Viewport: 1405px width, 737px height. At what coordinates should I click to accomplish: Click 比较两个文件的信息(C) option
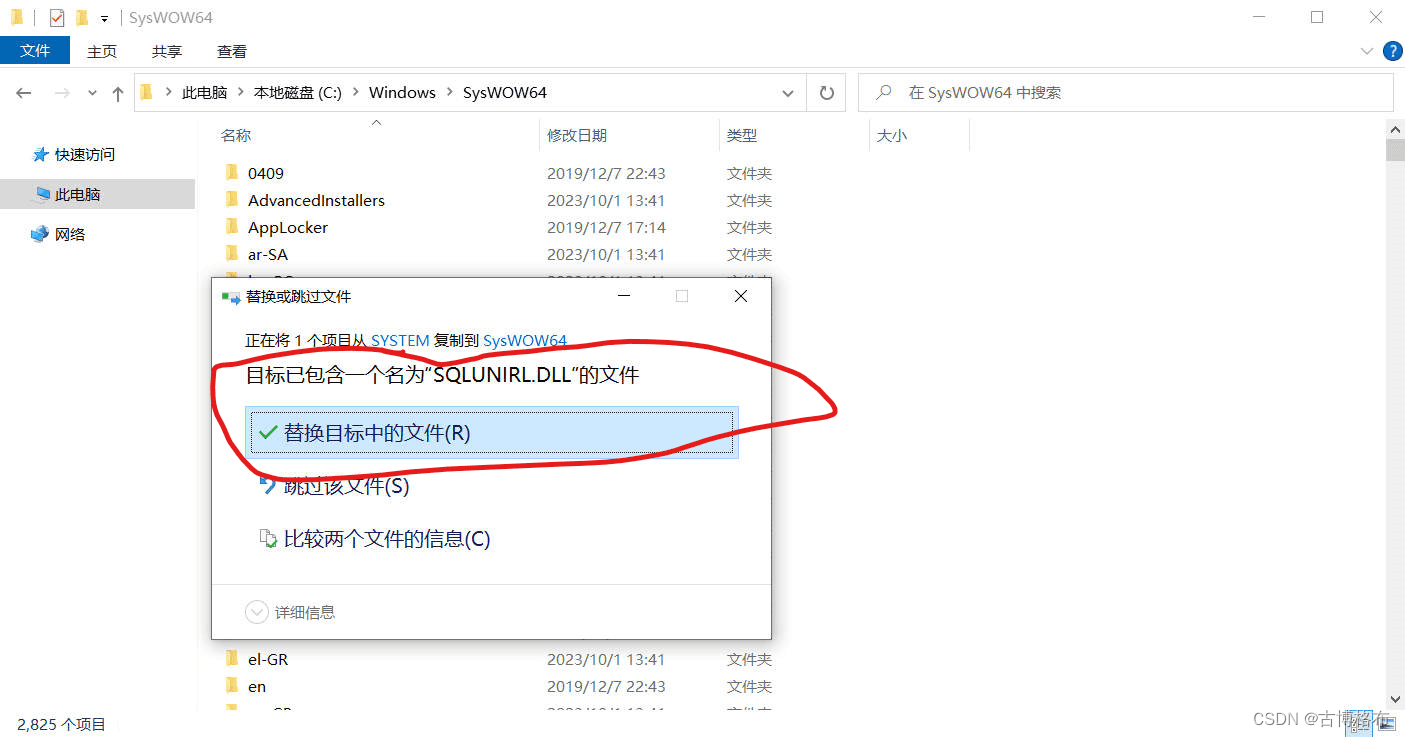pos(386,539)
